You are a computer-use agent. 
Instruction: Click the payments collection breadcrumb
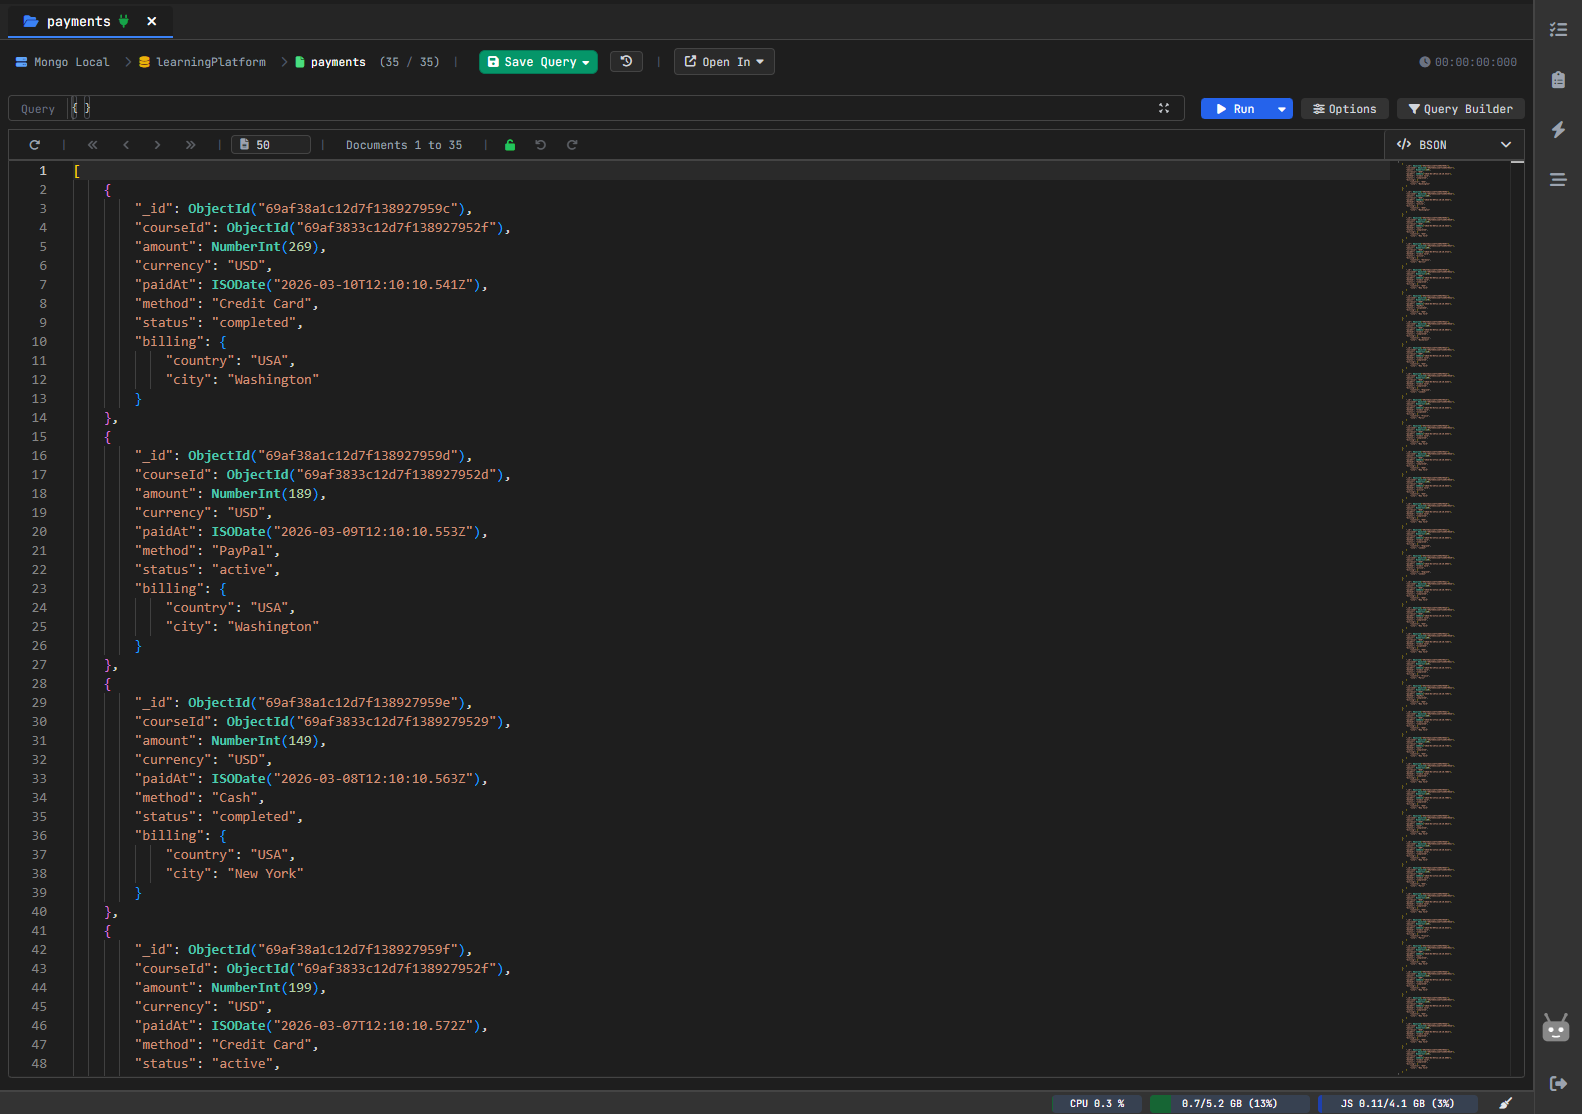pos(330,62)
